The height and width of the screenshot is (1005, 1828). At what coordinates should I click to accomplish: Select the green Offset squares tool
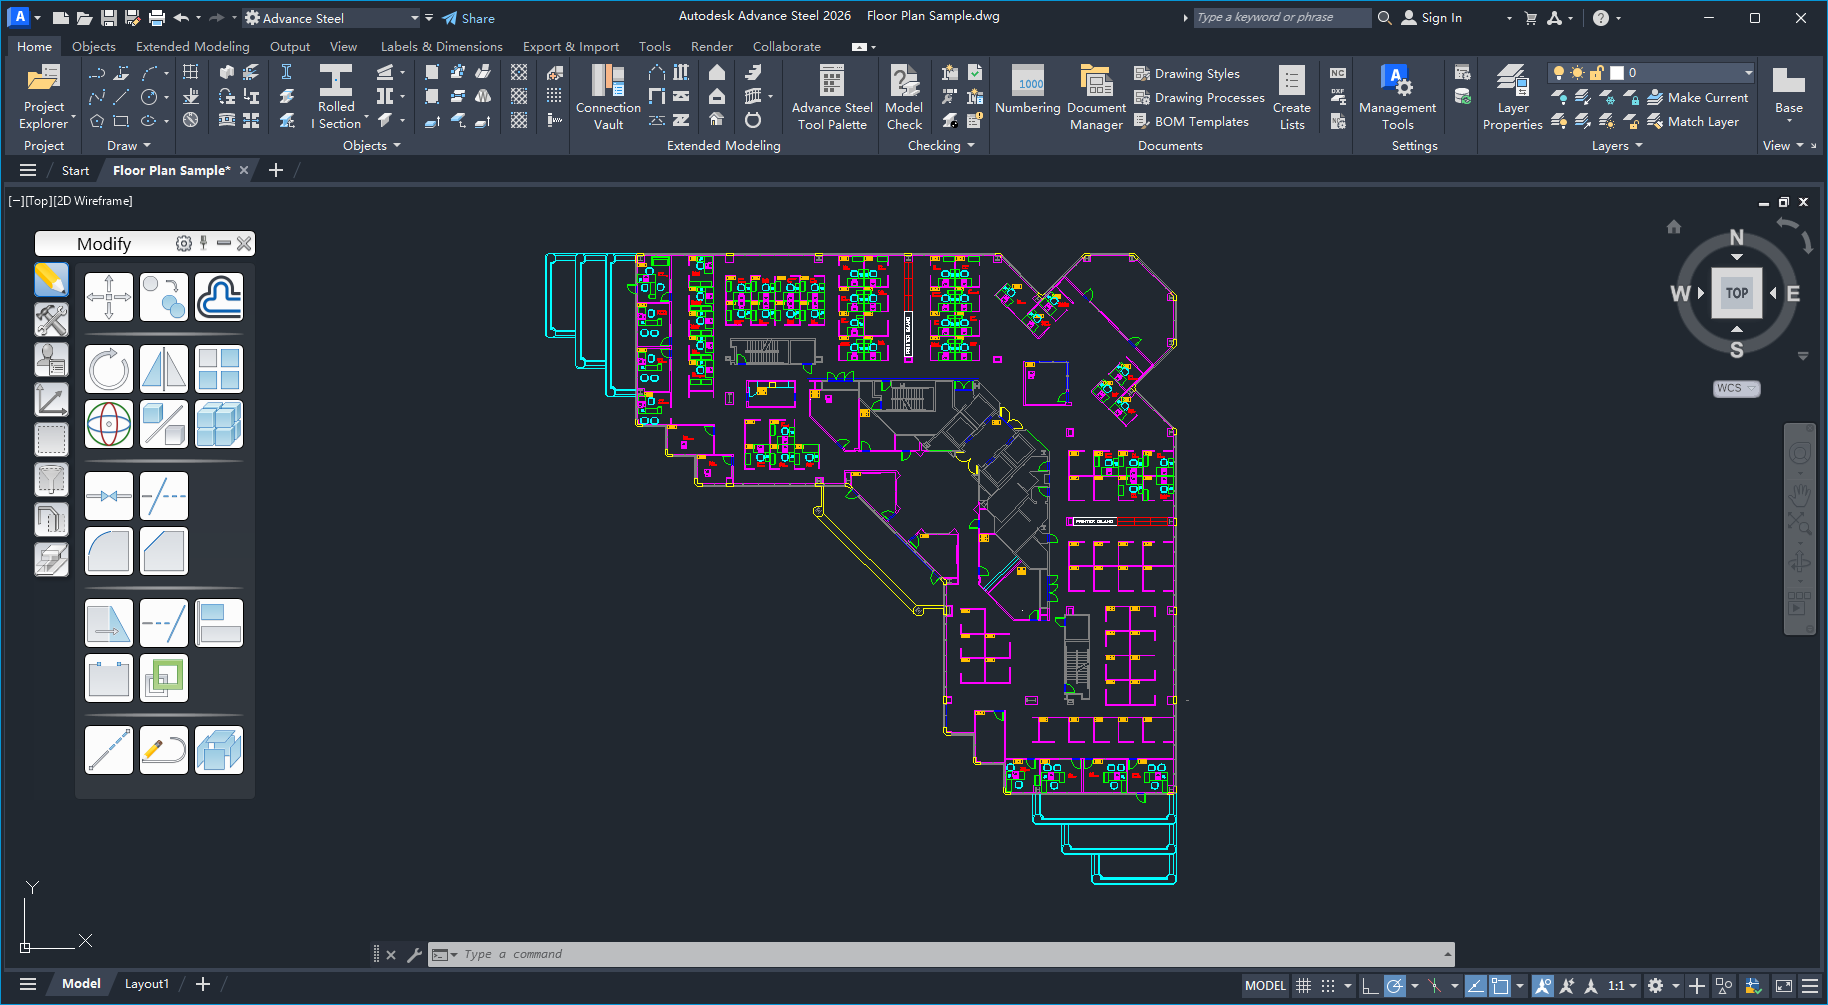164,678
